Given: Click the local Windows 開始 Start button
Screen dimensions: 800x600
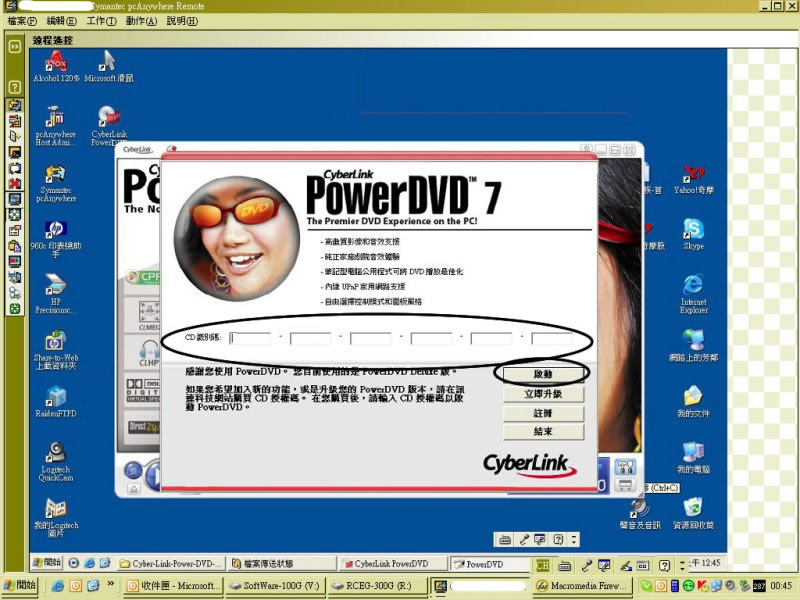Looking at the screenshot, I should point(20,585).
